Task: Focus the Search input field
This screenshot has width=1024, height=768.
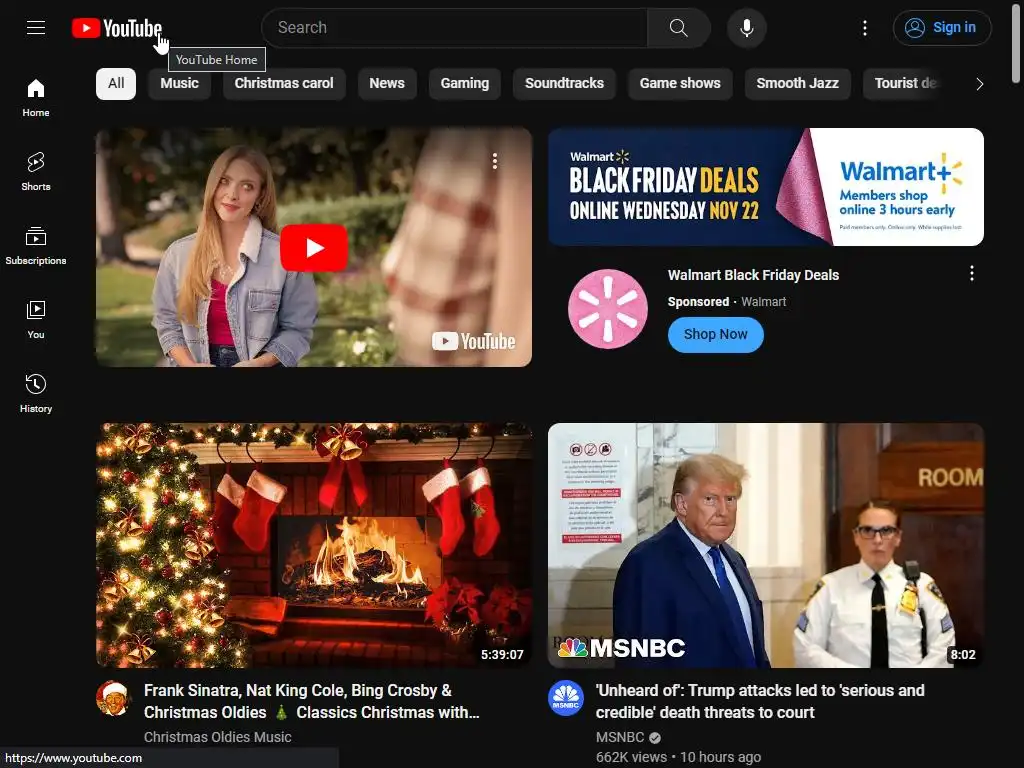Action: tap(455, 27)
